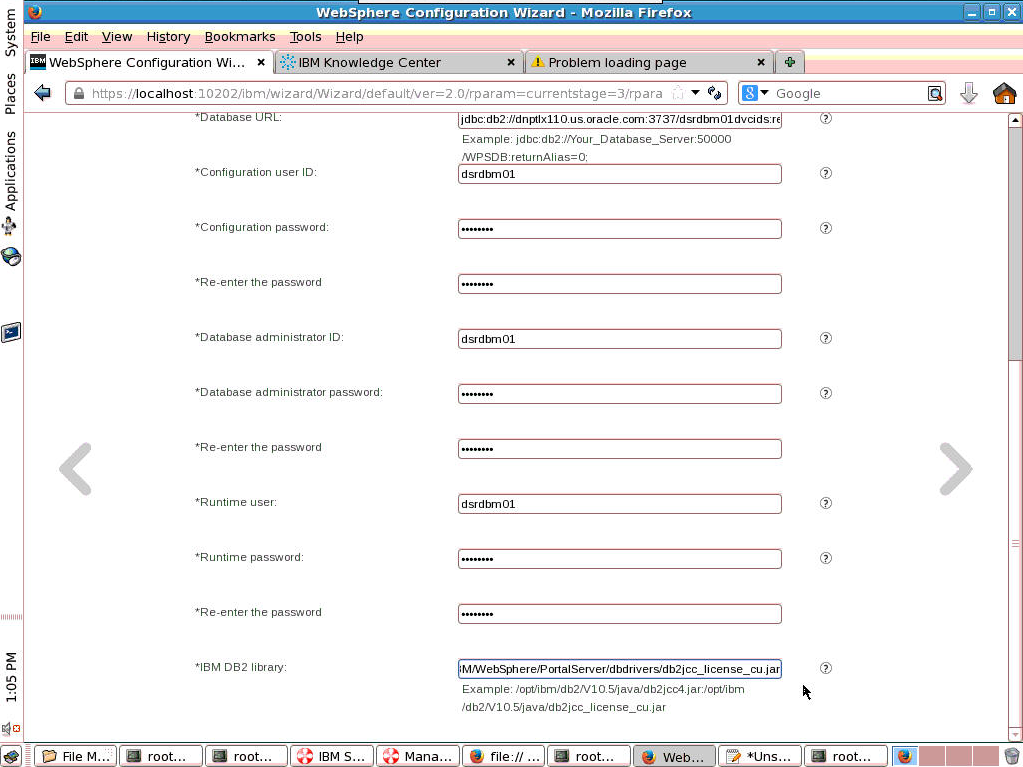The height and width of the screenshot is (767, 1023).
Task: Open the File Manager taskbar item
Action: (76, 756)
